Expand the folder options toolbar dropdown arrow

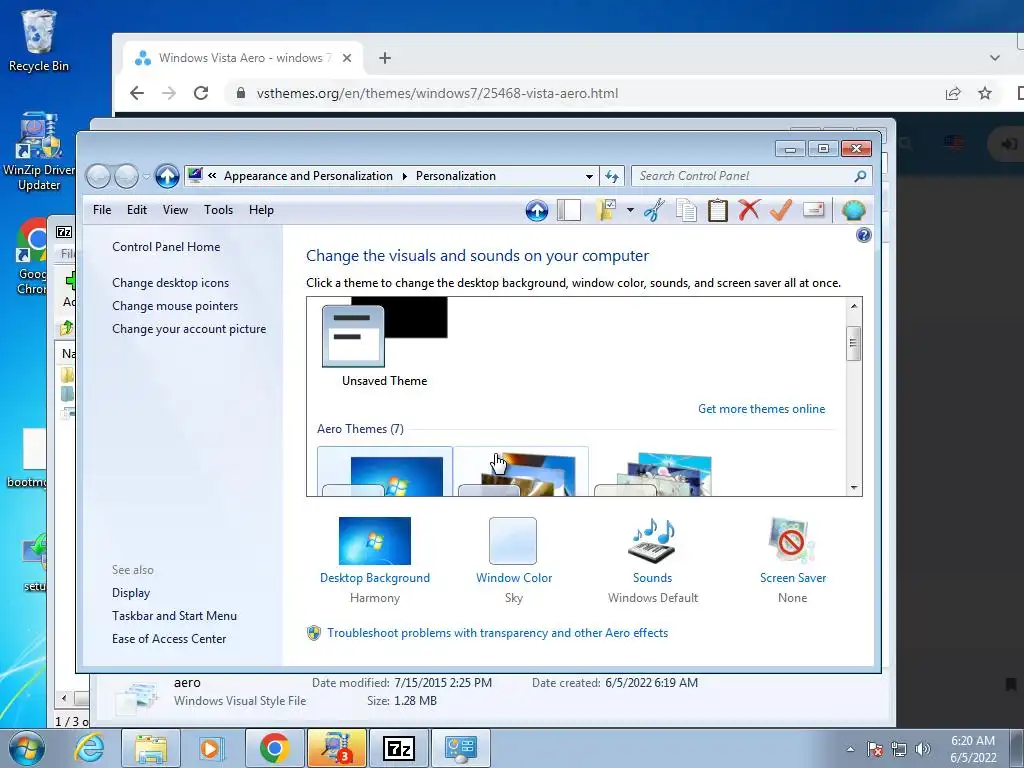tap(630, 210)
